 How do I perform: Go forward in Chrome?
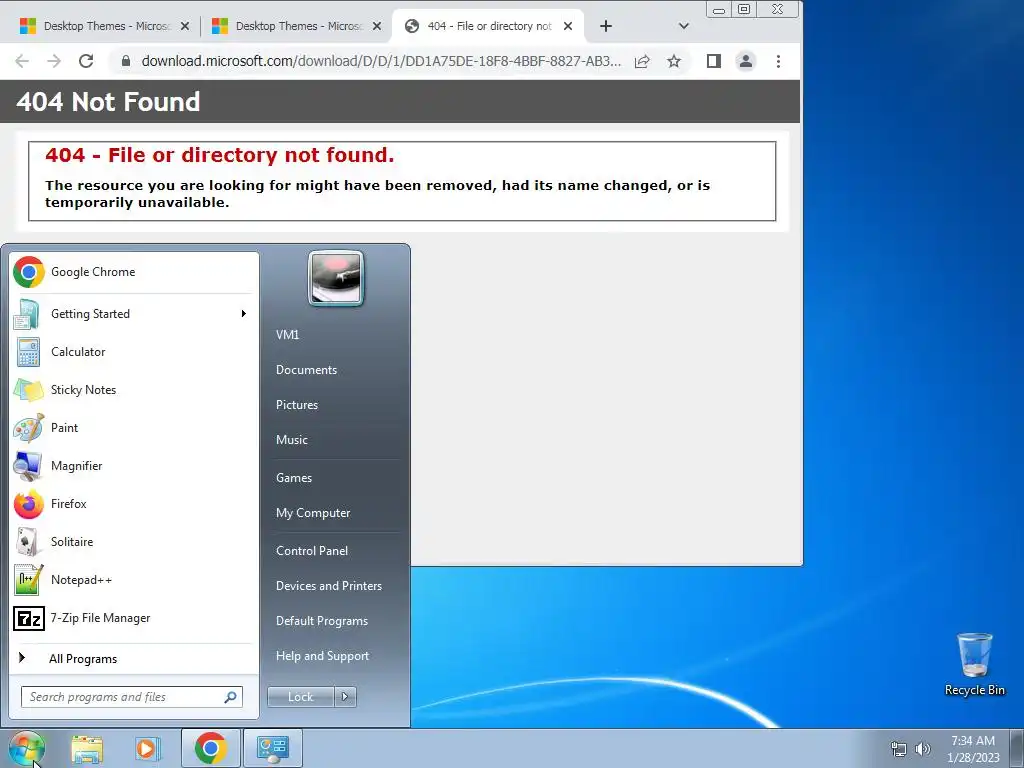(54, 61)
